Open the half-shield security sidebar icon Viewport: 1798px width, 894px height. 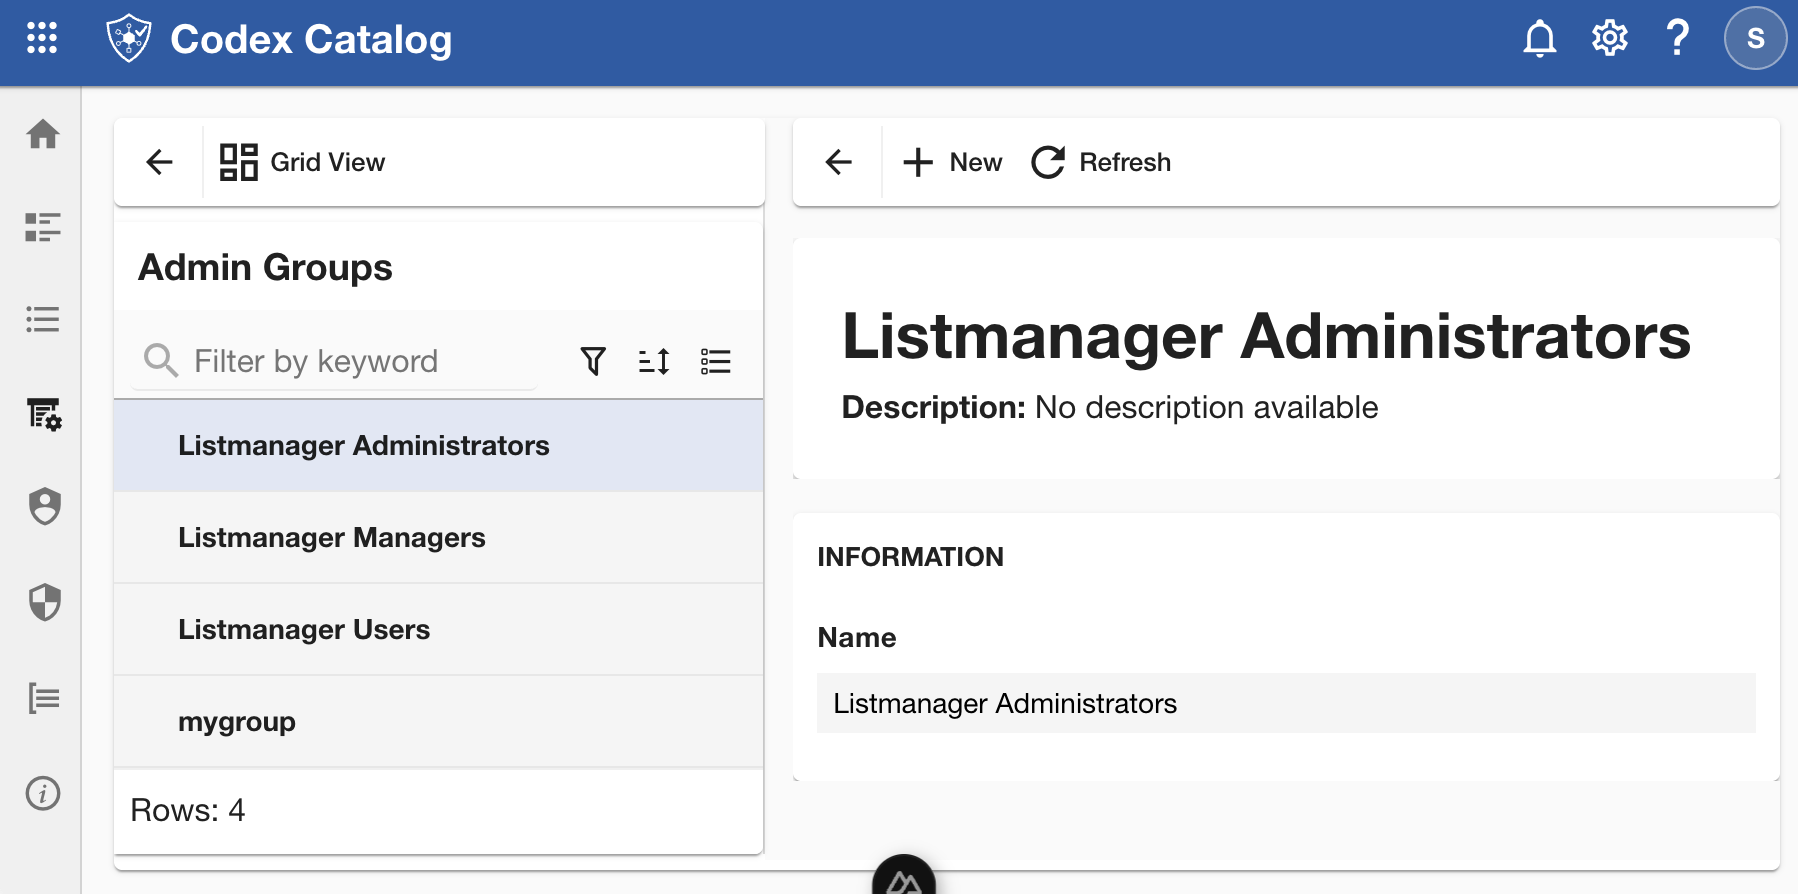pos(44,602)
